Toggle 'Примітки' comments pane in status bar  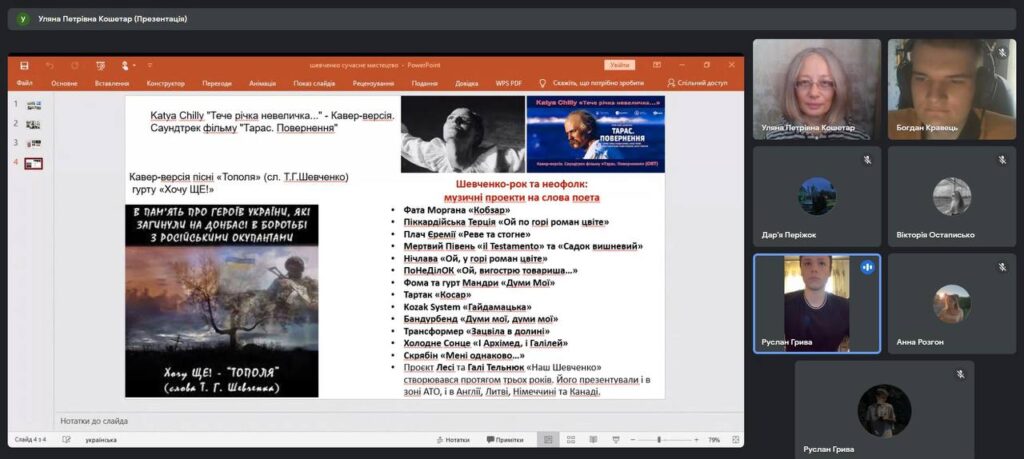pos(503,439)
